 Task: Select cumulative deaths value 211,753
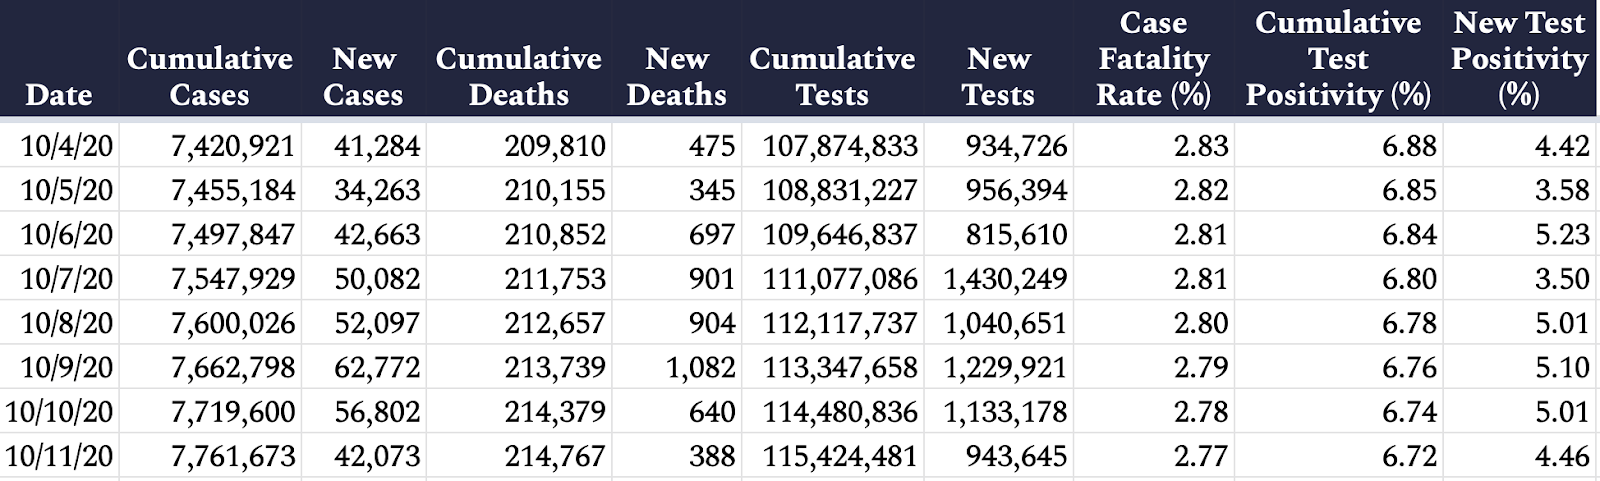(x=555, y=278)
